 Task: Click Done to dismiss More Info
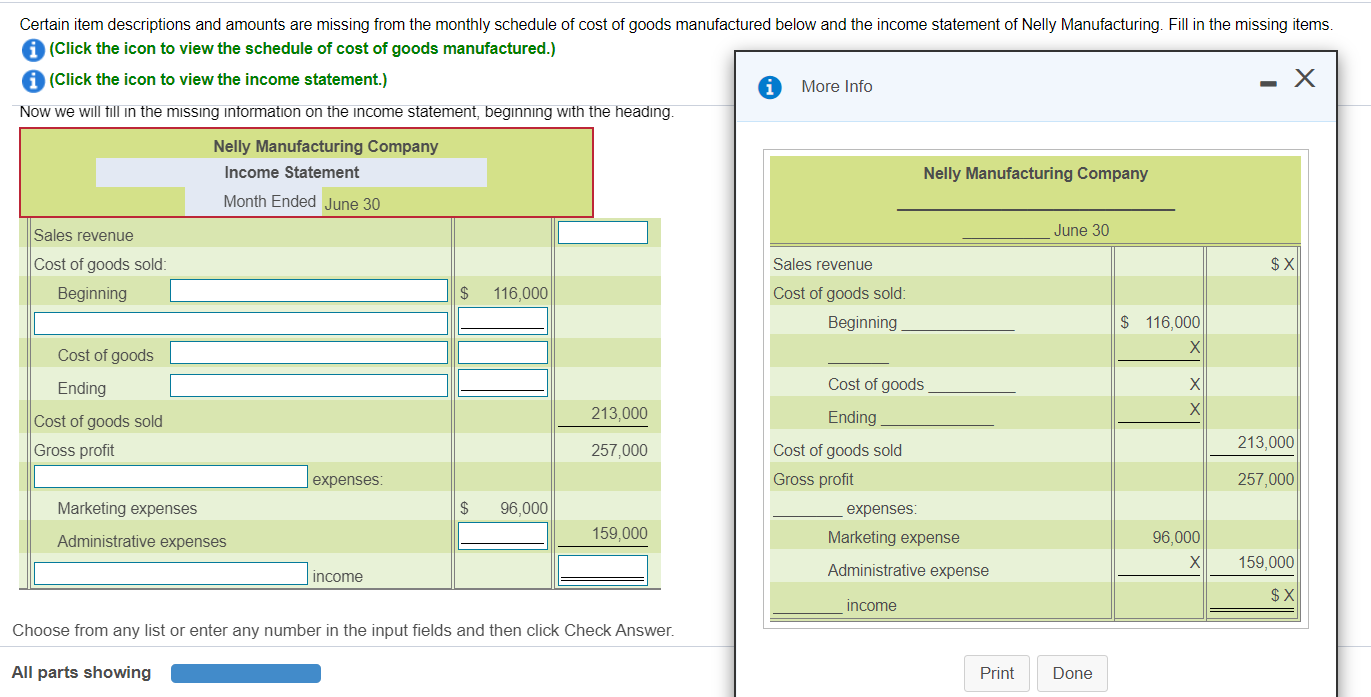point(1072,673)
